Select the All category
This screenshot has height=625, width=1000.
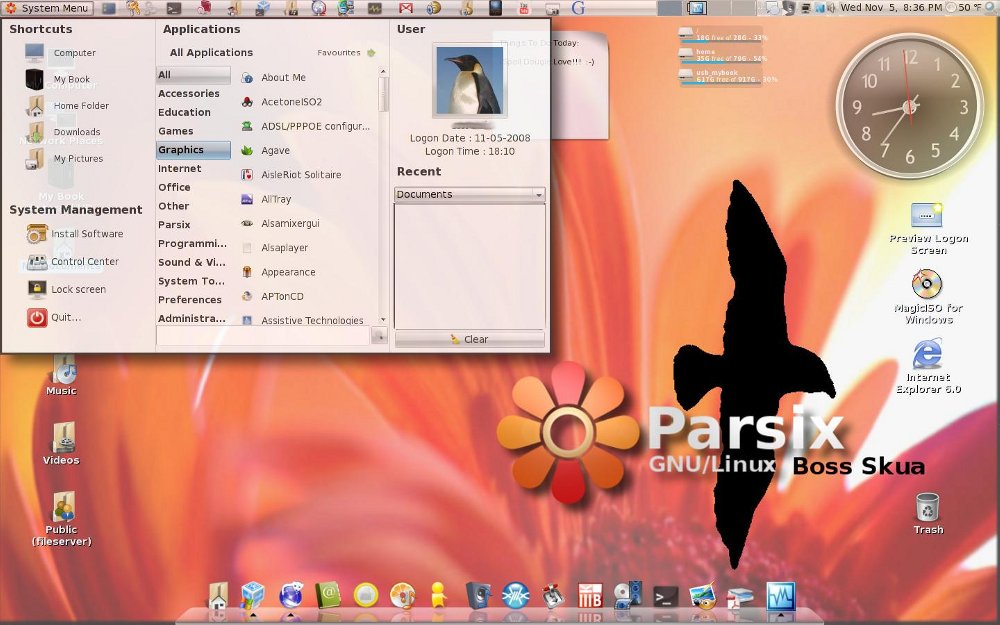point(193,75)
